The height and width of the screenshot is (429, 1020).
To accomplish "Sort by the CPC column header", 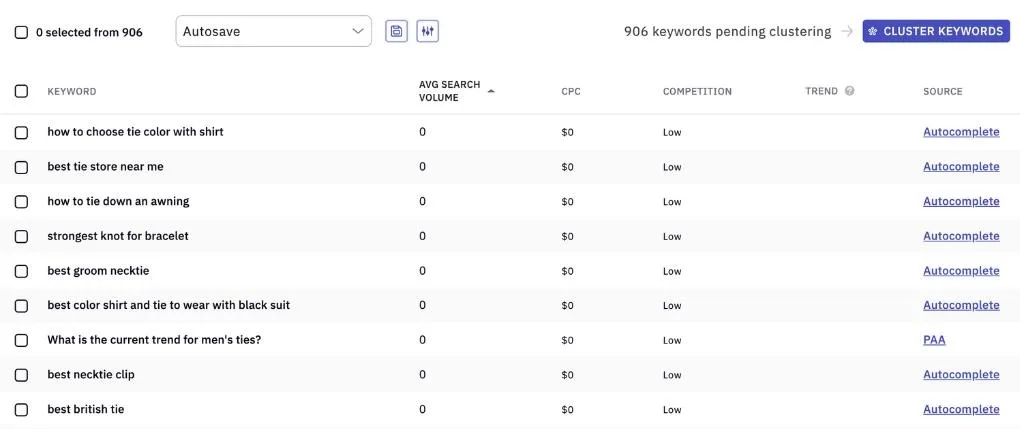I will (570, 92).
